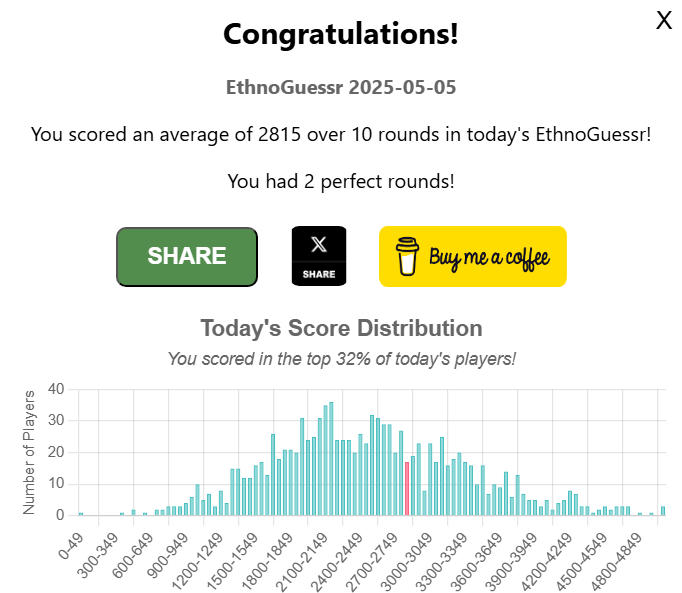Click the top 32% of players text
Viewport: 682px width, 593px height.
pos(341,359)
